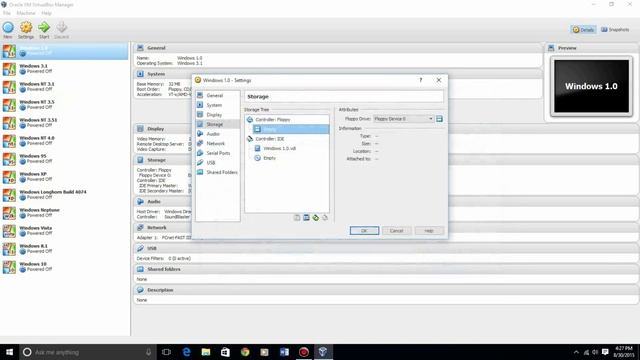The height and width of the screenshot is (360, 640).
Task: Select the Windows Neptune virtual machine
Action: (x=64, y=213)
